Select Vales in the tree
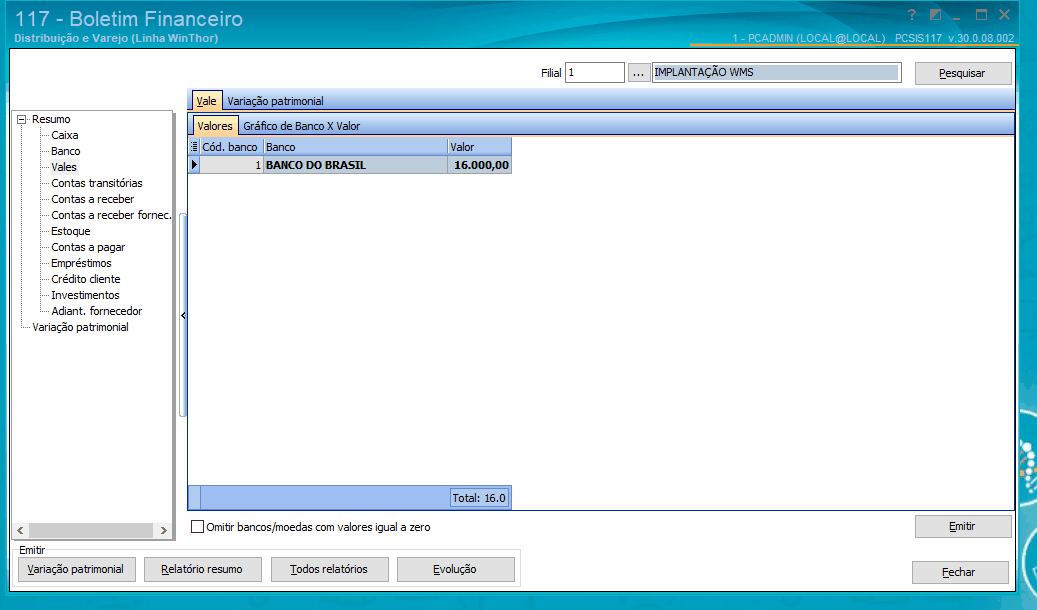The width and height of the screenshot is (1037, 610). click(64, 167)
